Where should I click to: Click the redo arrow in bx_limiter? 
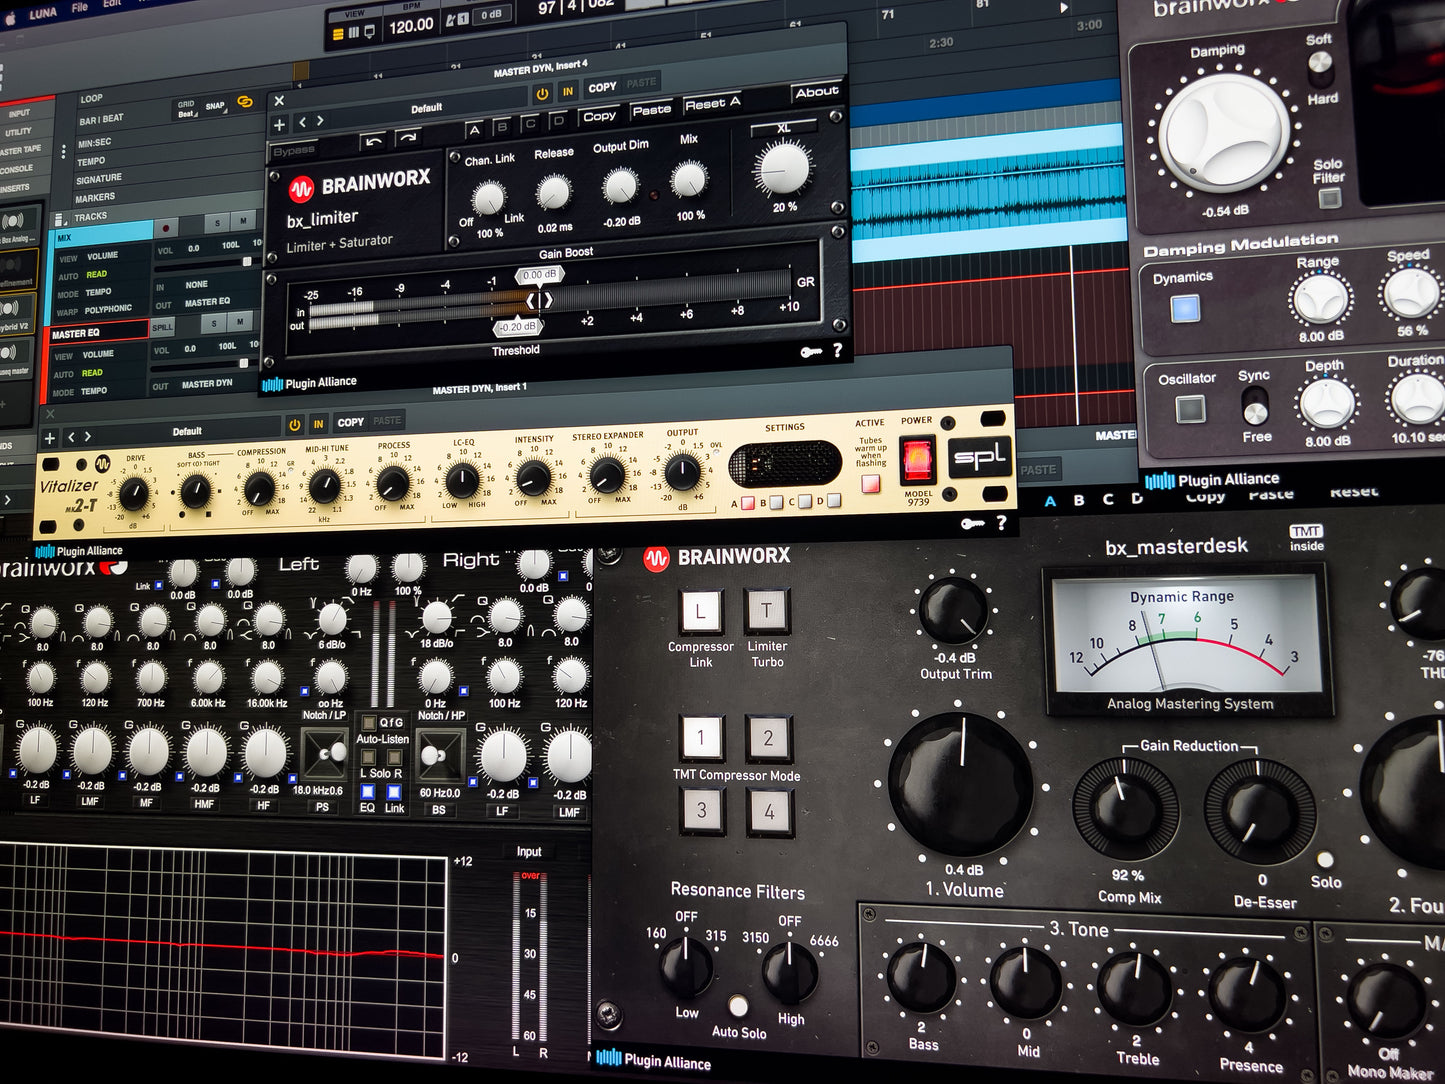click(407, 138)
